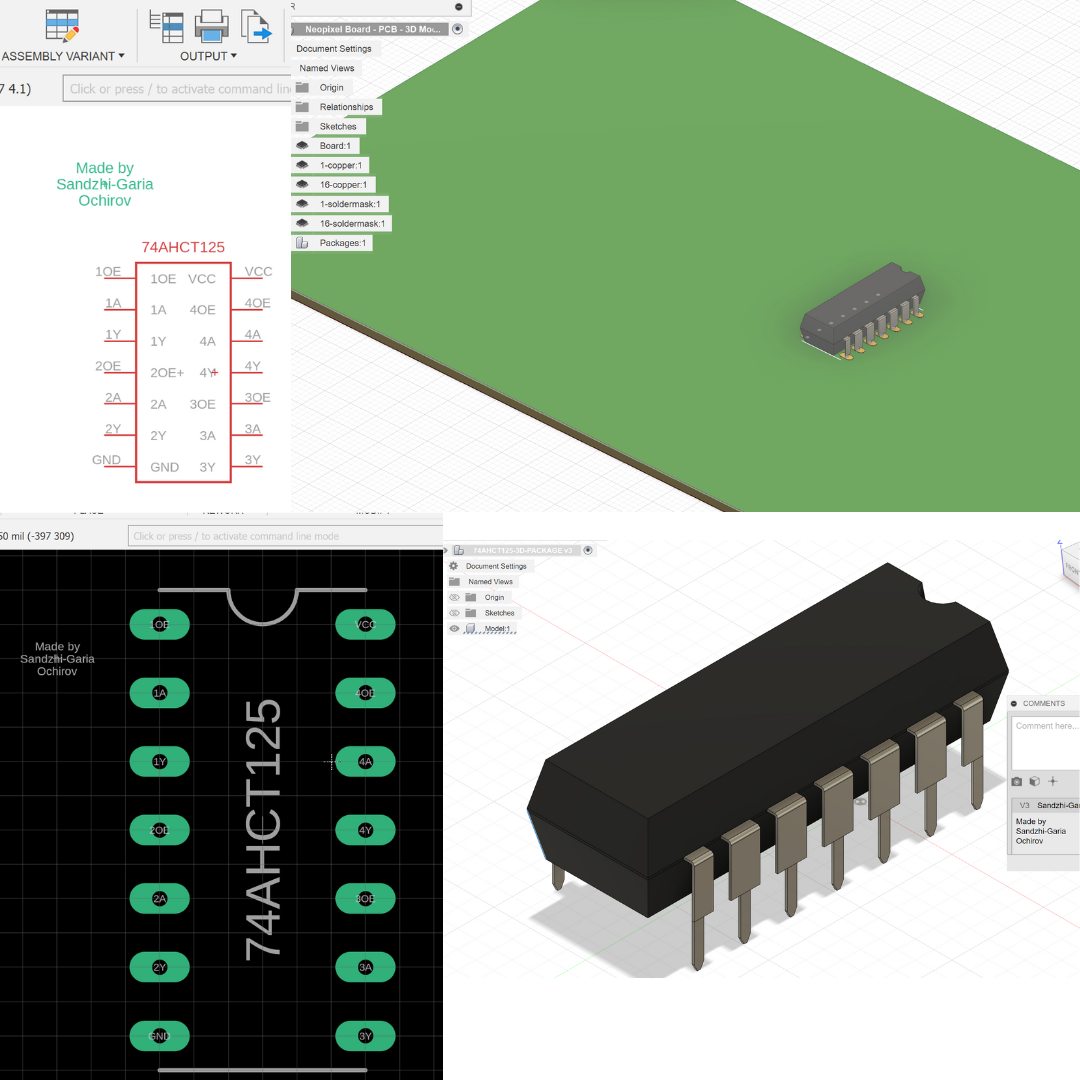Click the Packages:1 assembly icon

click(x=302, y=243)
